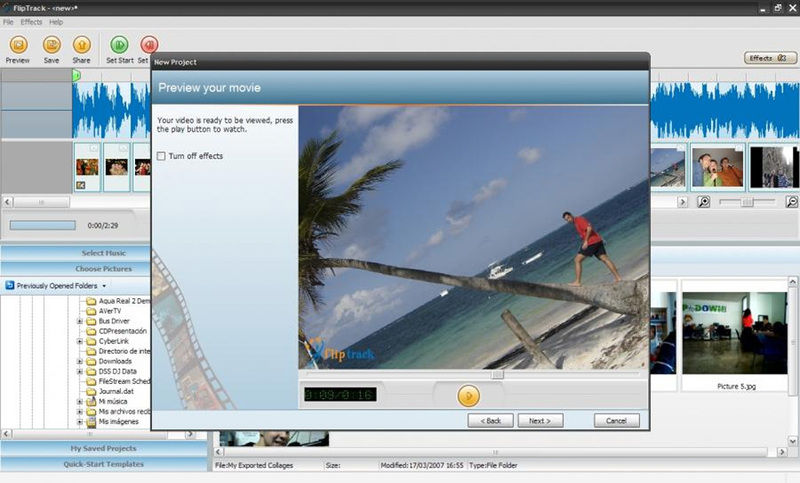Viewport: 800px width, 483px height.
Task: Click the Mi música folder icon
Action: 91,401
